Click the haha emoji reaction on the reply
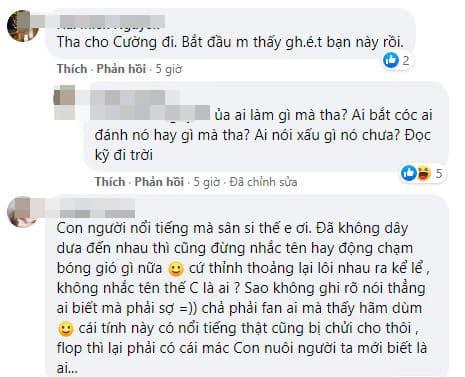The height and width of the screenshot is (377, 465). tap(424, 173)
